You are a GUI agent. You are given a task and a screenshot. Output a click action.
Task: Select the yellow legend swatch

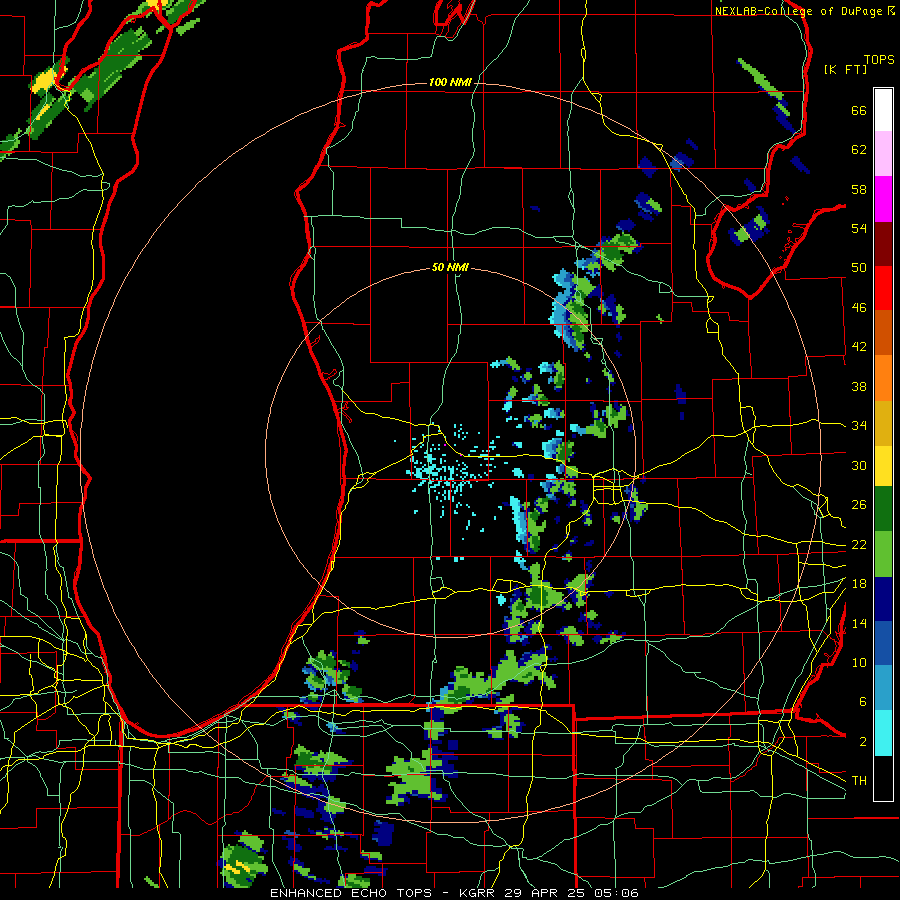(x=883, y=466)
